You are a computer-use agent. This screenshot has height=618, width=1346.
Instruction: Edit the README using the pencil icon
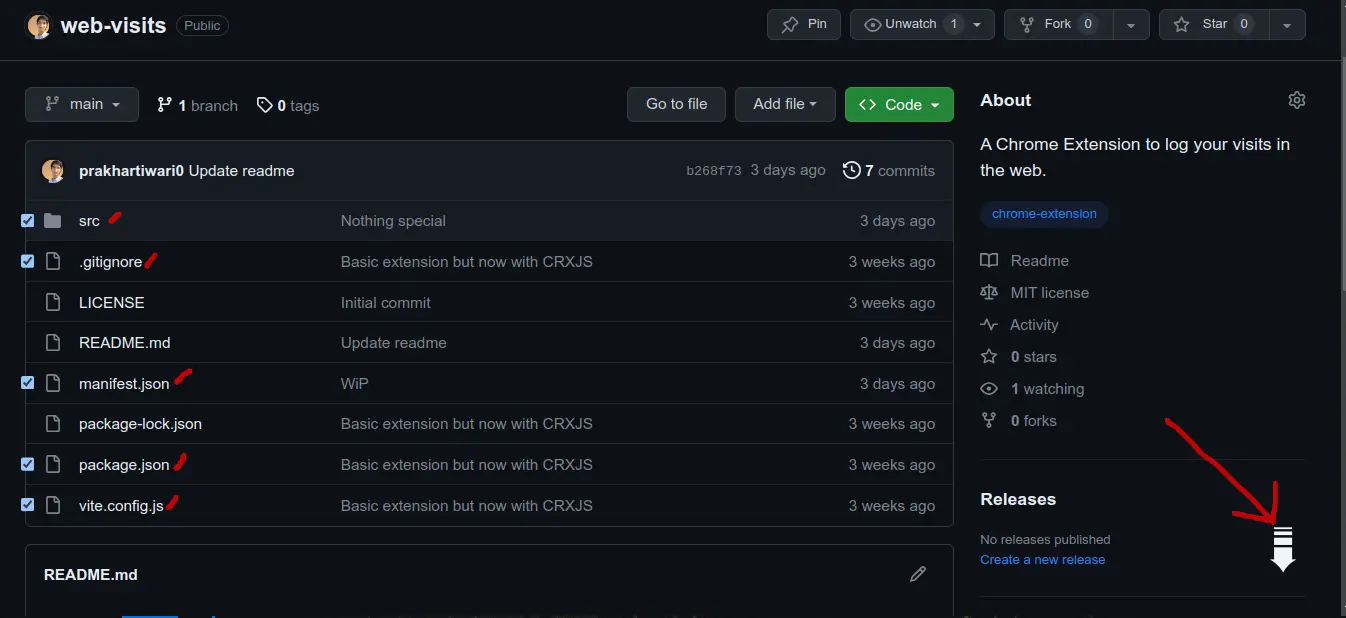918,573
